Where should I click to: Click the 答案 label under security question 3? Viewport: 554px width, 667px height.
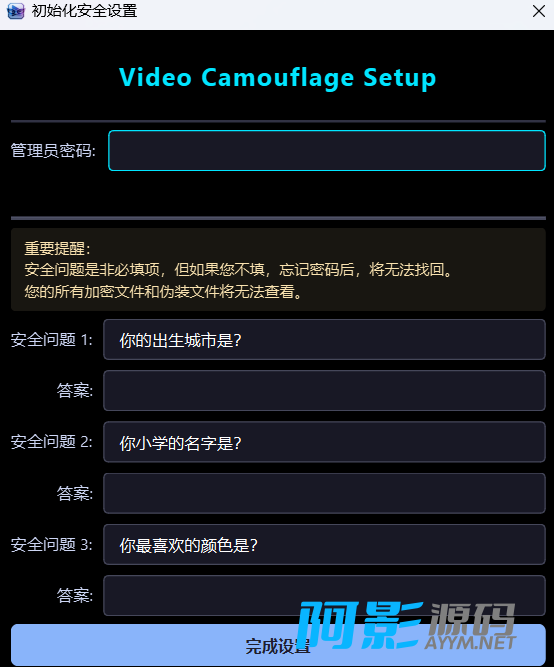coord(75,596)
